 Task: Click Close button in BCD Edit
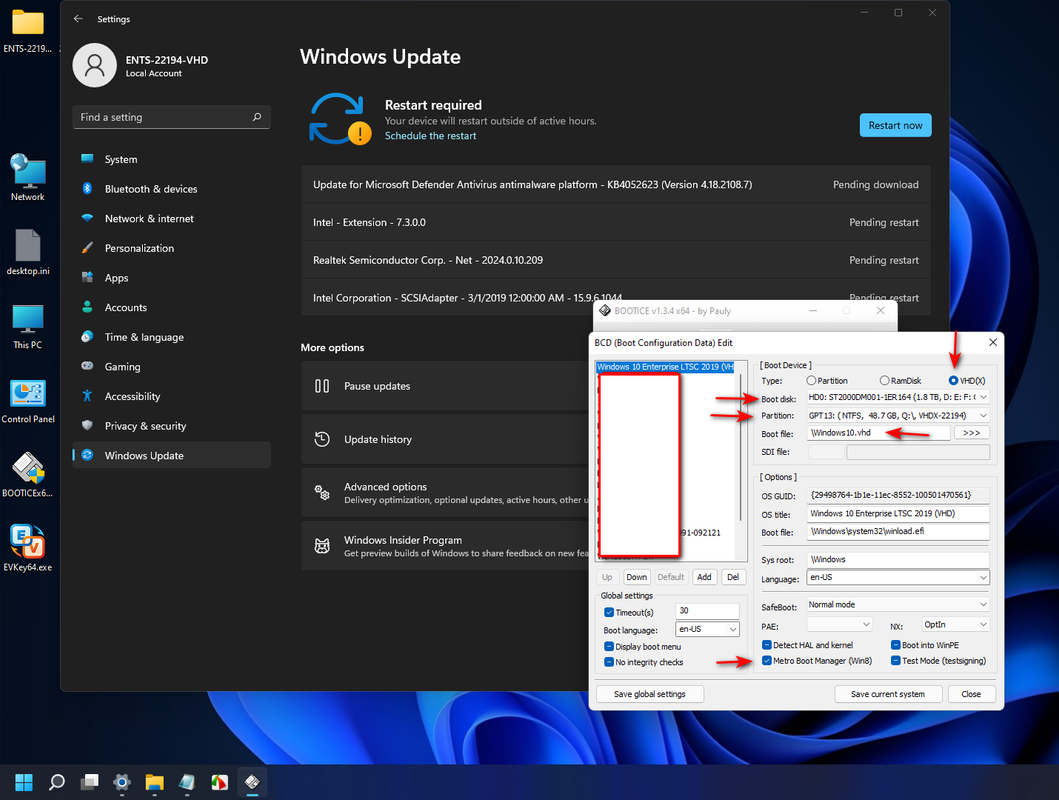(x=971, y=694)
